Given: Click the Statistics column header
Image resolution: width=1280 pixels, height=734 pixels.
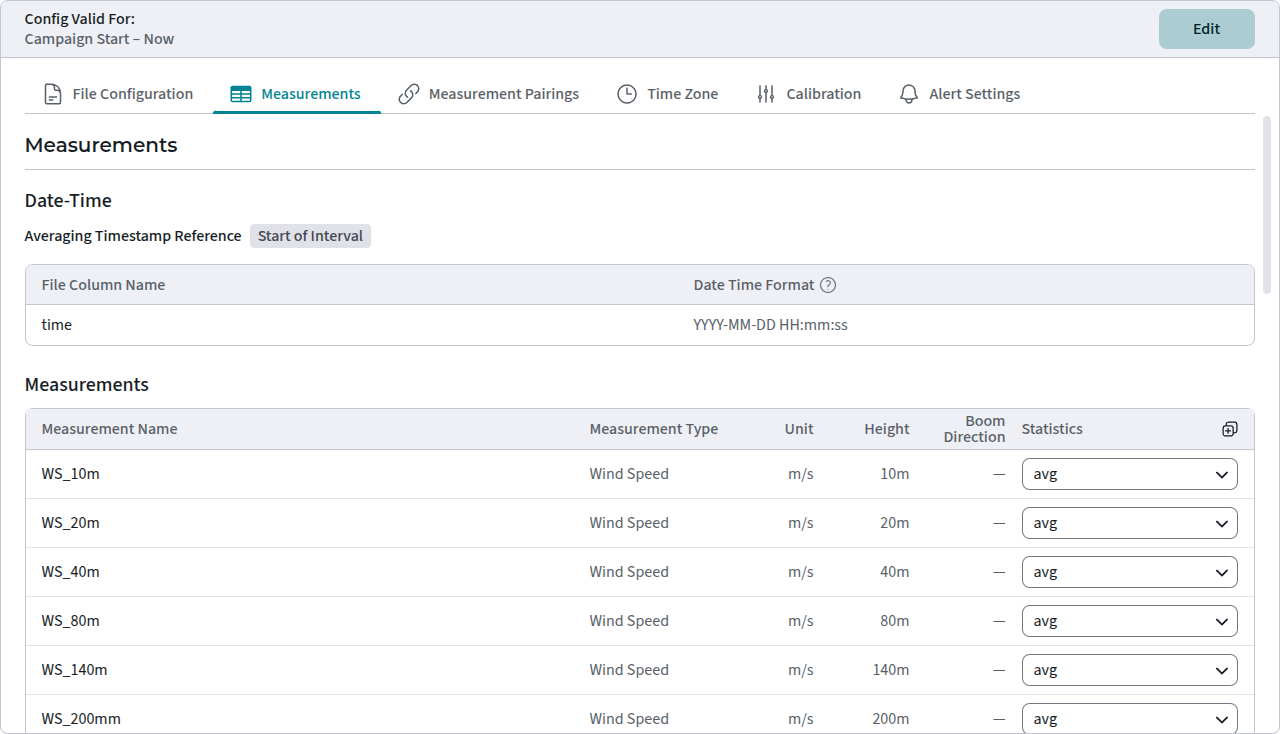Looking at the screenshot, I should click(x=1052, y=429).
